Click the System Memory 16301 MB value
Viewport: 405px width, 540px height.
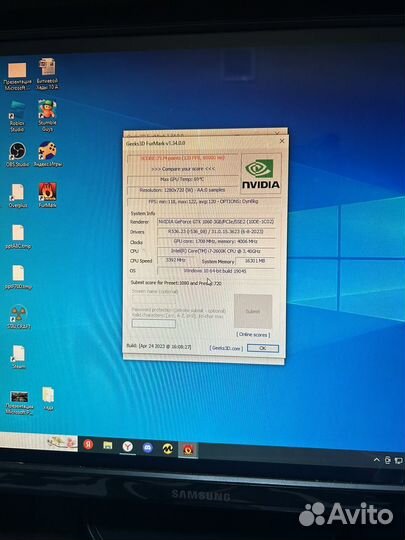pyautogui.click(x=255, y=261)
